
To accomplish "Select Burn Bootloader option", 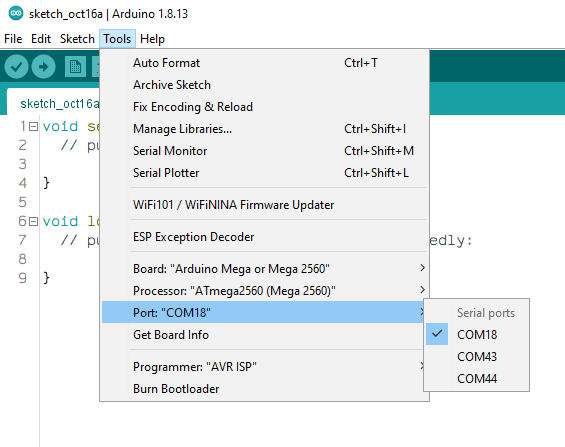I will tap(264, 389).
